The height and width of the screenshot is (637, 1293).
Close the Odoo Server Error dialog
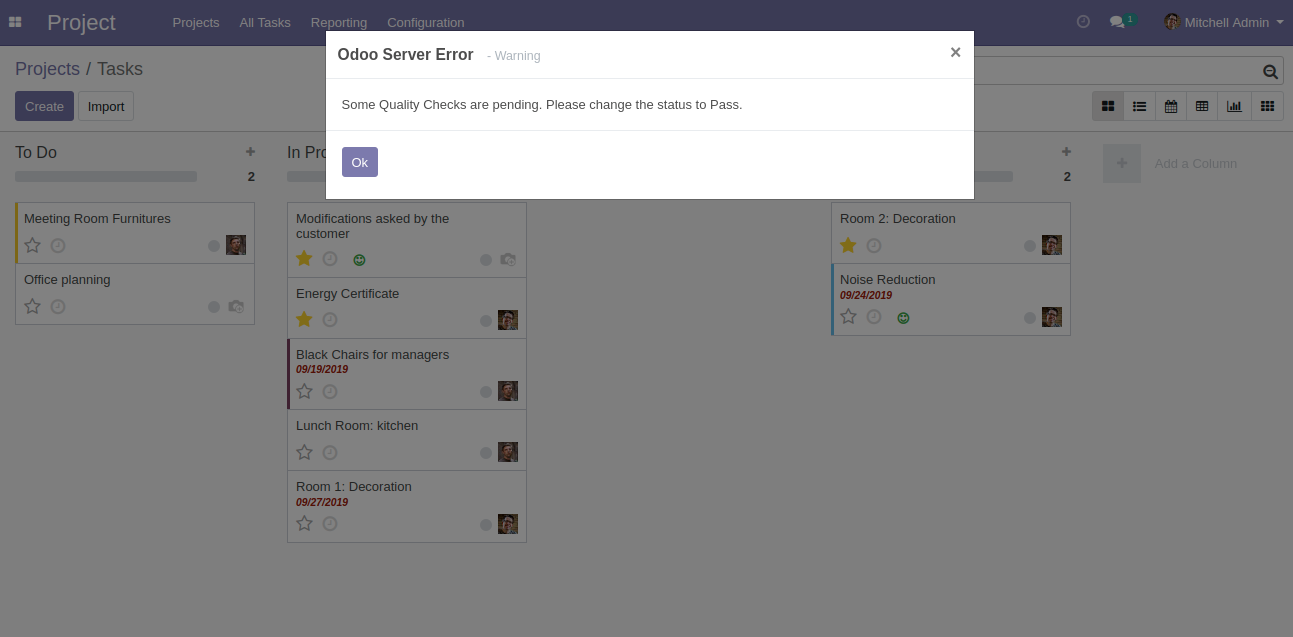pyautogui.click(x=955, y=53)
